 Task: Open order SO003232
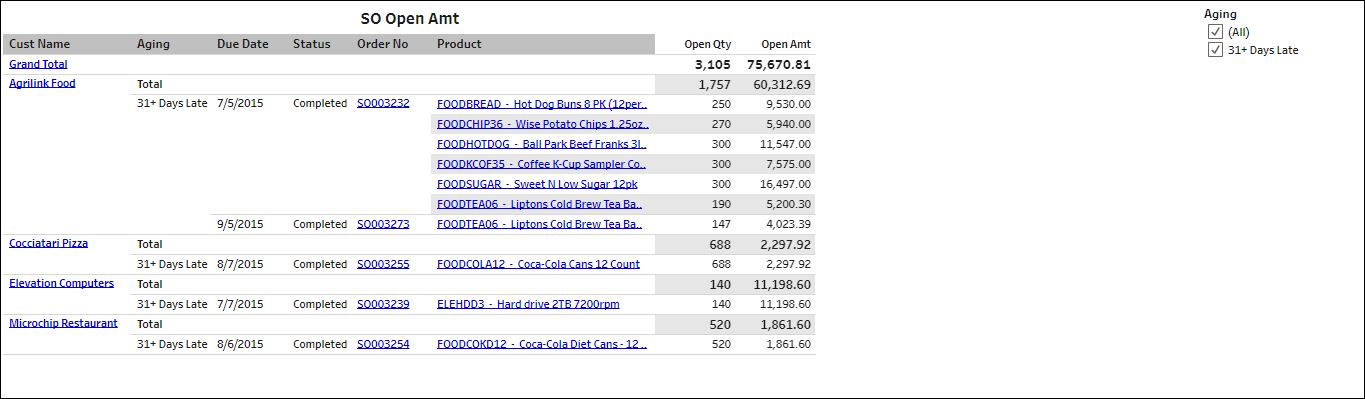click(x=383, y=103)
